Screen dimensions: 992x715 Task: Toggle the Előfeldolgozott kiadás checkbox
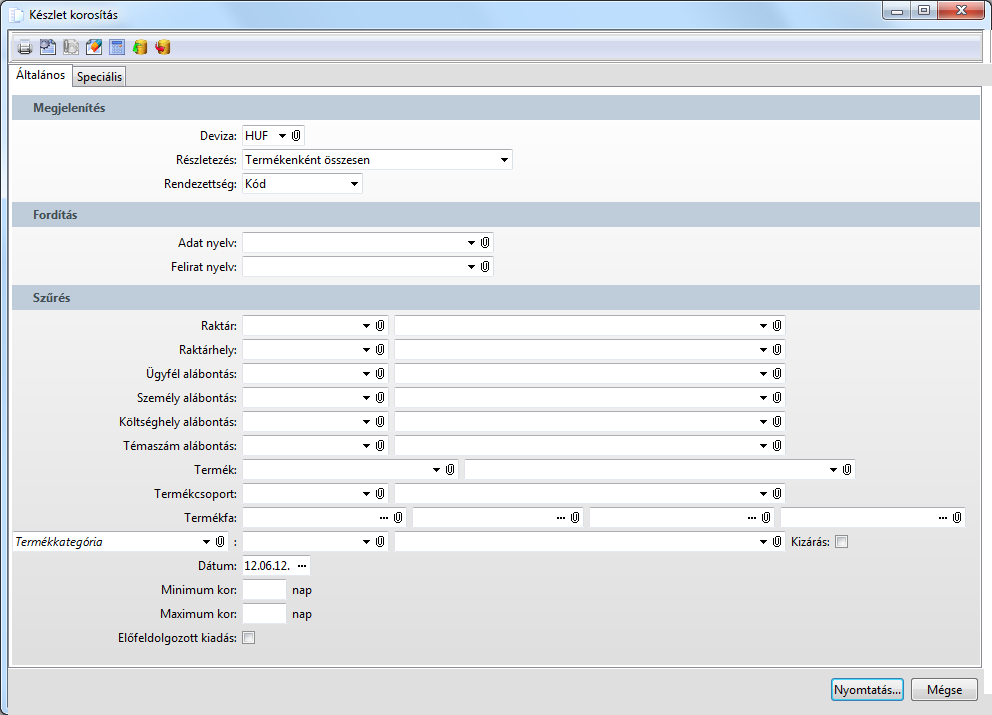pos(249,638)
